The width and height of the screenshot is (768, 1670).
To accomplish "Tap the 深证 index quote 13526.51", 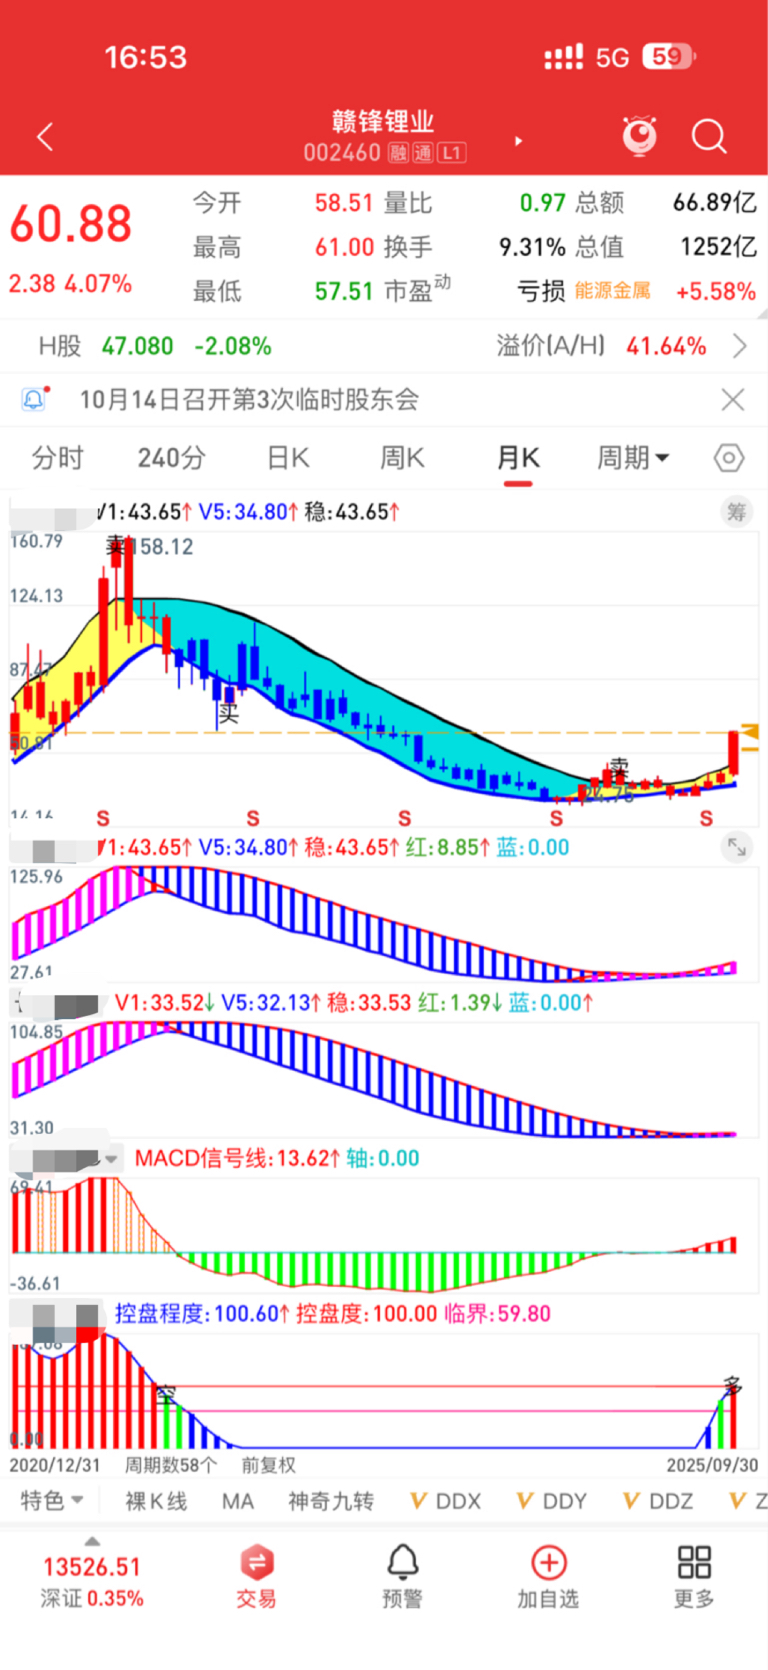I will tap(92, 1567).
